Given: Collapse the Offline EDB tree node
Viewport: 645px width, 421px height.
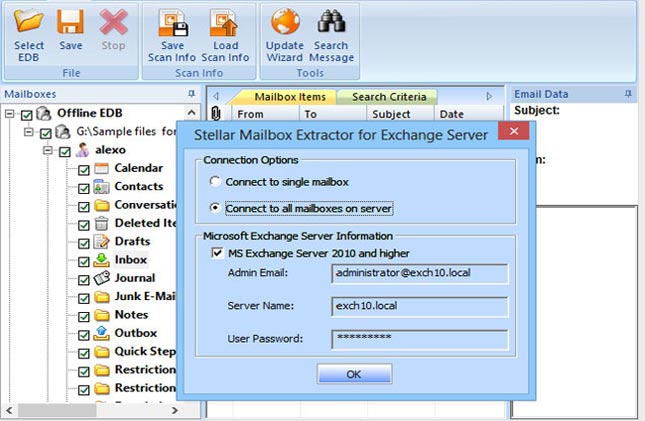Looking at the screenshot, I should (9, 114).
